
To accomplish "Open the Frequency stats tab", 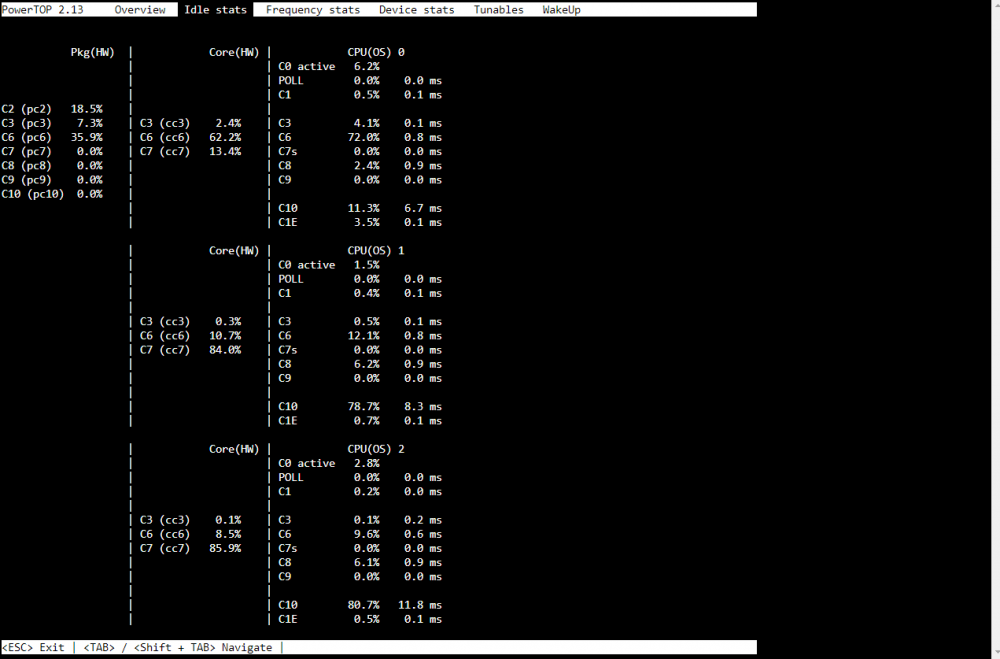I will pos(312,10).
